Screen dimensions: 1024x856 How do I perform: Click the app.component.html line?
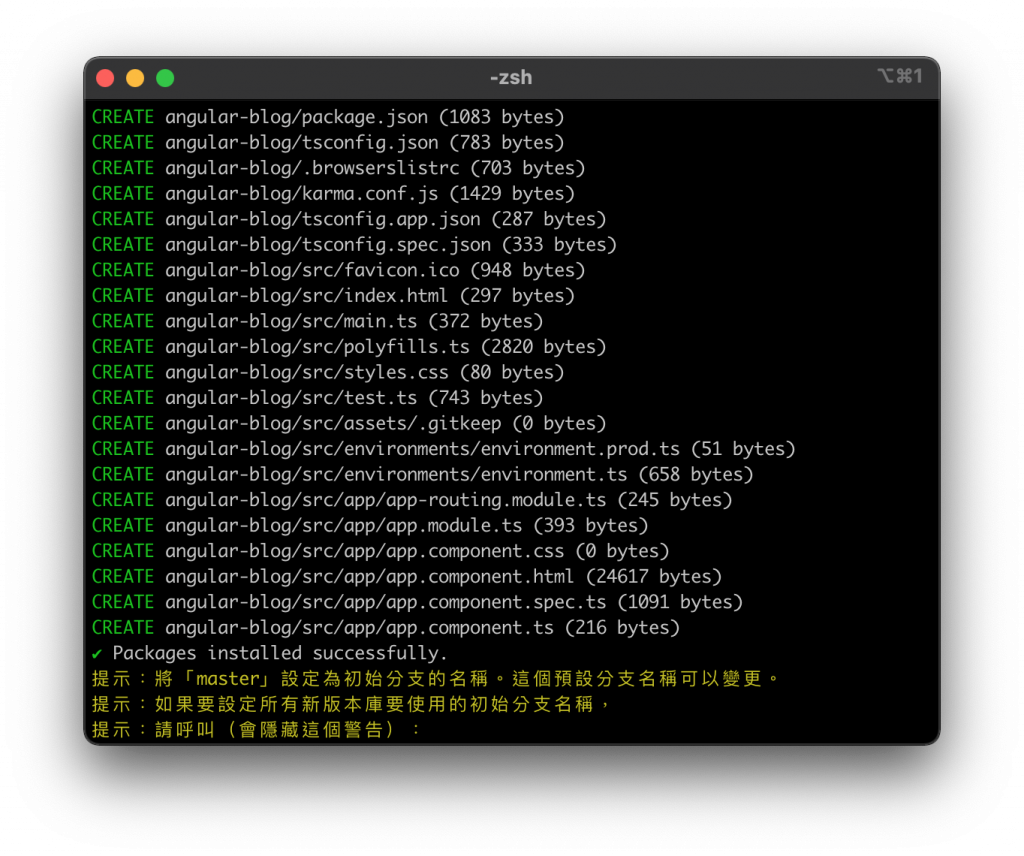click(407, 576)
